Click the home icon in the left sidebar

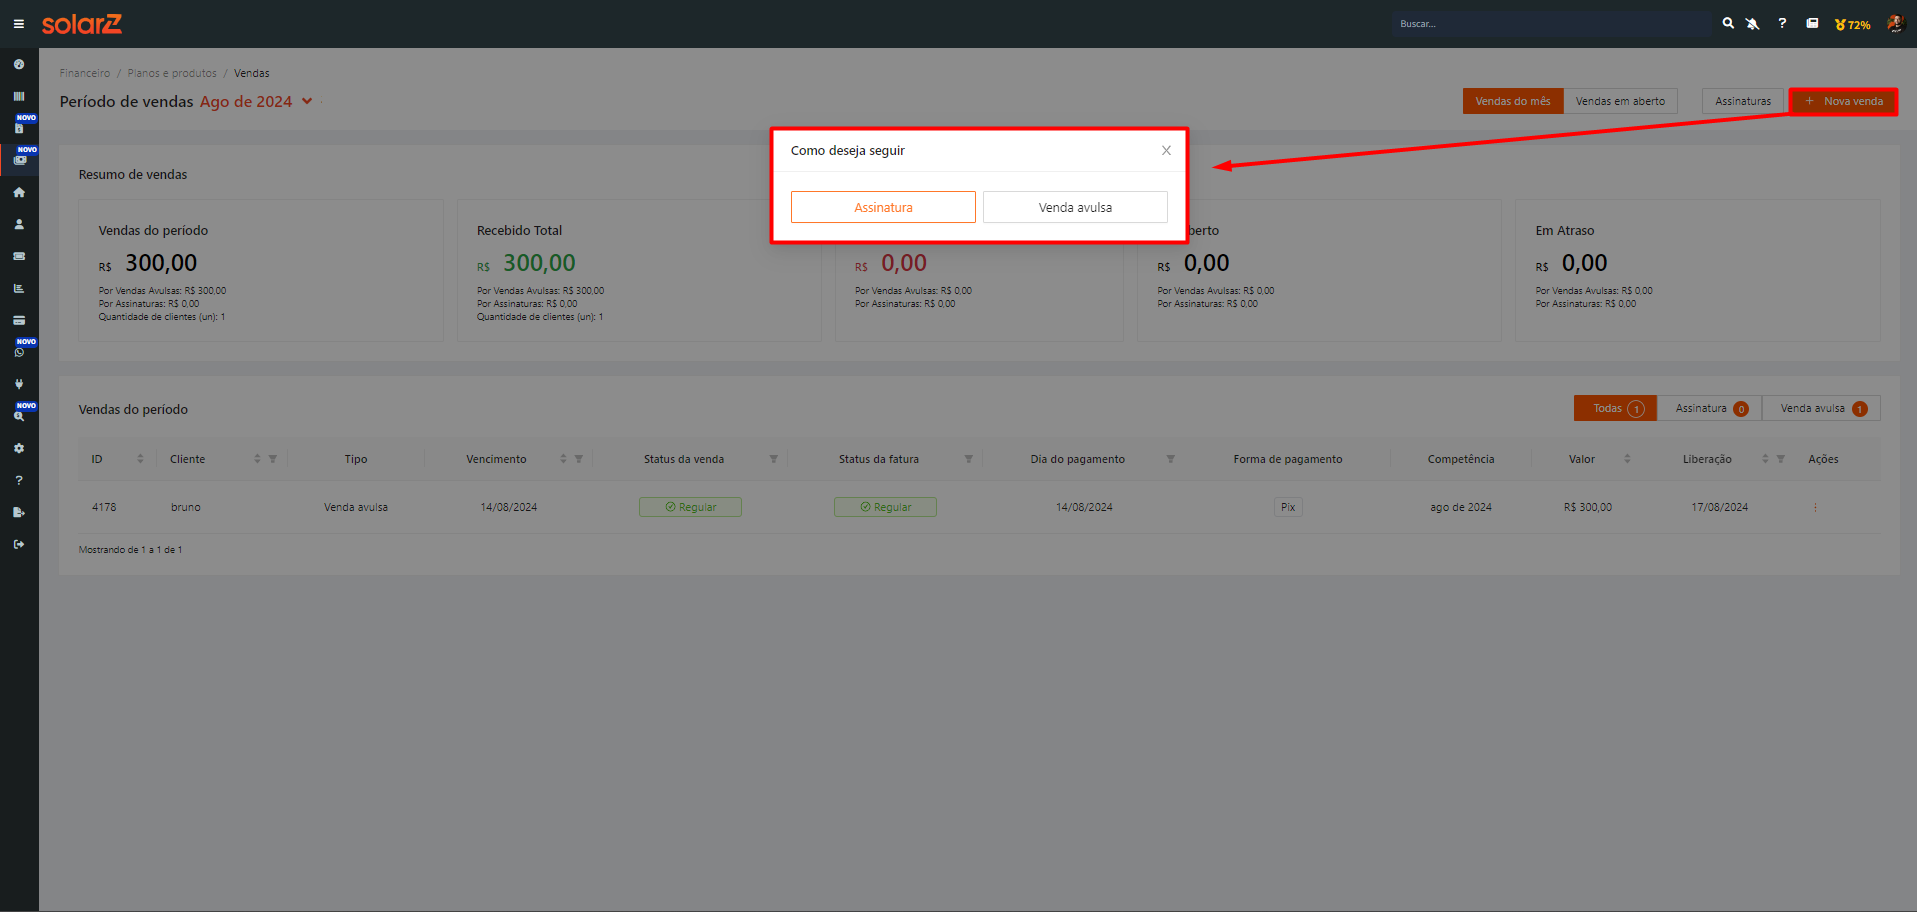[x=19, y=192]
